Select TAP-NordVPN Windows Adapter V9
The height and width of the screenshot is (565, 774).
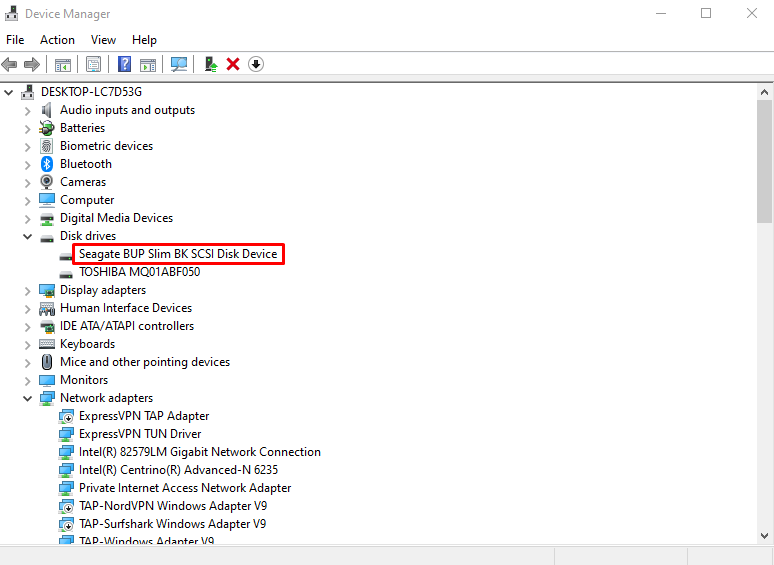click(173, 506)
